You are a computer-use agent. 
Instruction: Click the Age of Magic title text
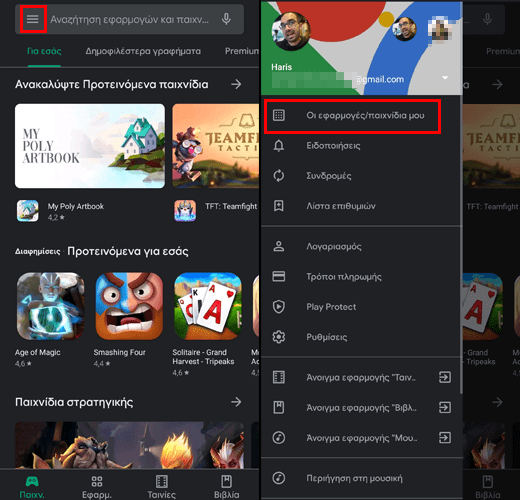[38, 352]
